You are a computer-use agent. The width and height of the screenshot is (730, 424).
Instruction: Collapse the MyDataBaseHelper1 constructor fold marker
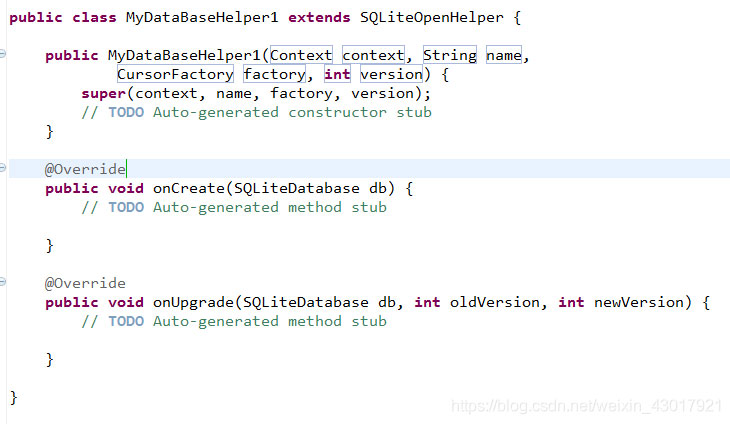coord(2,54)
